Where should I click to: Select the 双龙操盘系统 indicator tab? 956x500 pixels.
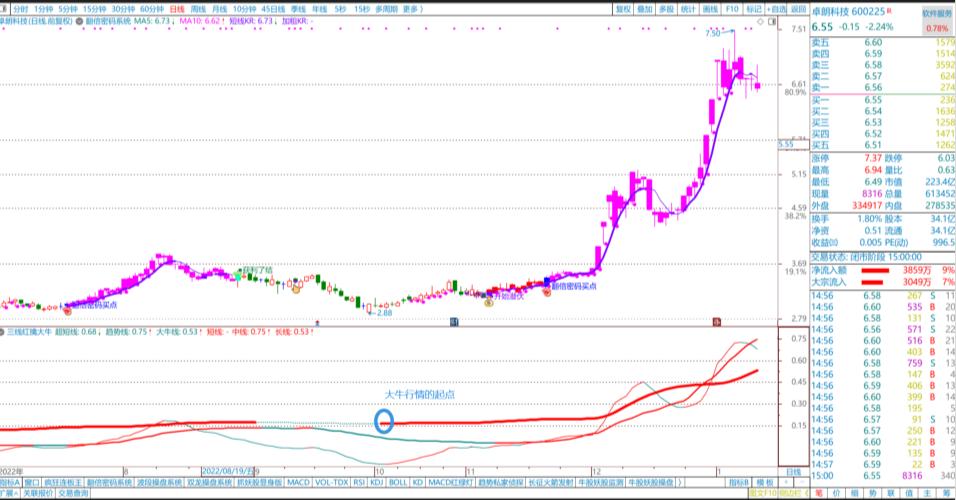[x=209, y=482]
